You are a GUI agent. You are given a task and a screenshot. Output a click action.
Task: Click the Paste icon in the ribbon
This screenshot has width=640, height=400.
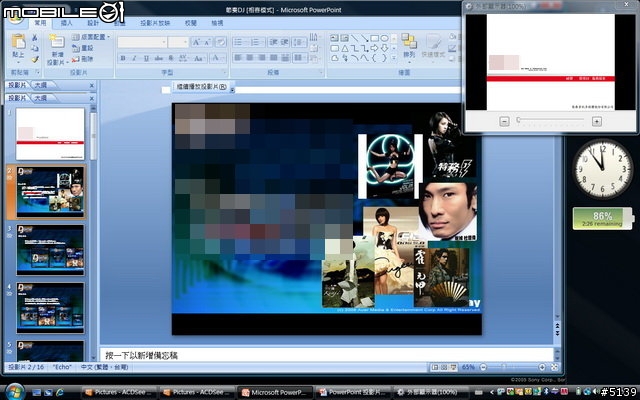[x=18, y=43]
